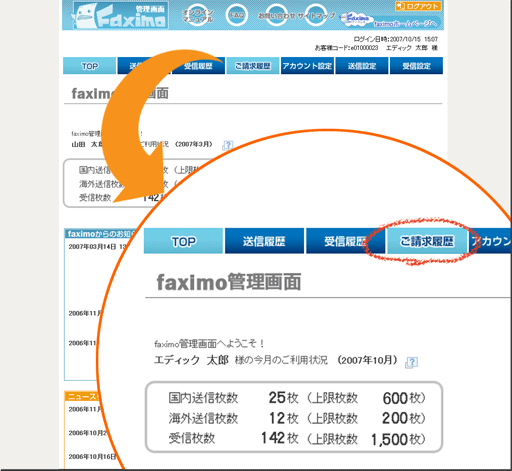Select the 送信設定 tab

[x=362, y=66]
